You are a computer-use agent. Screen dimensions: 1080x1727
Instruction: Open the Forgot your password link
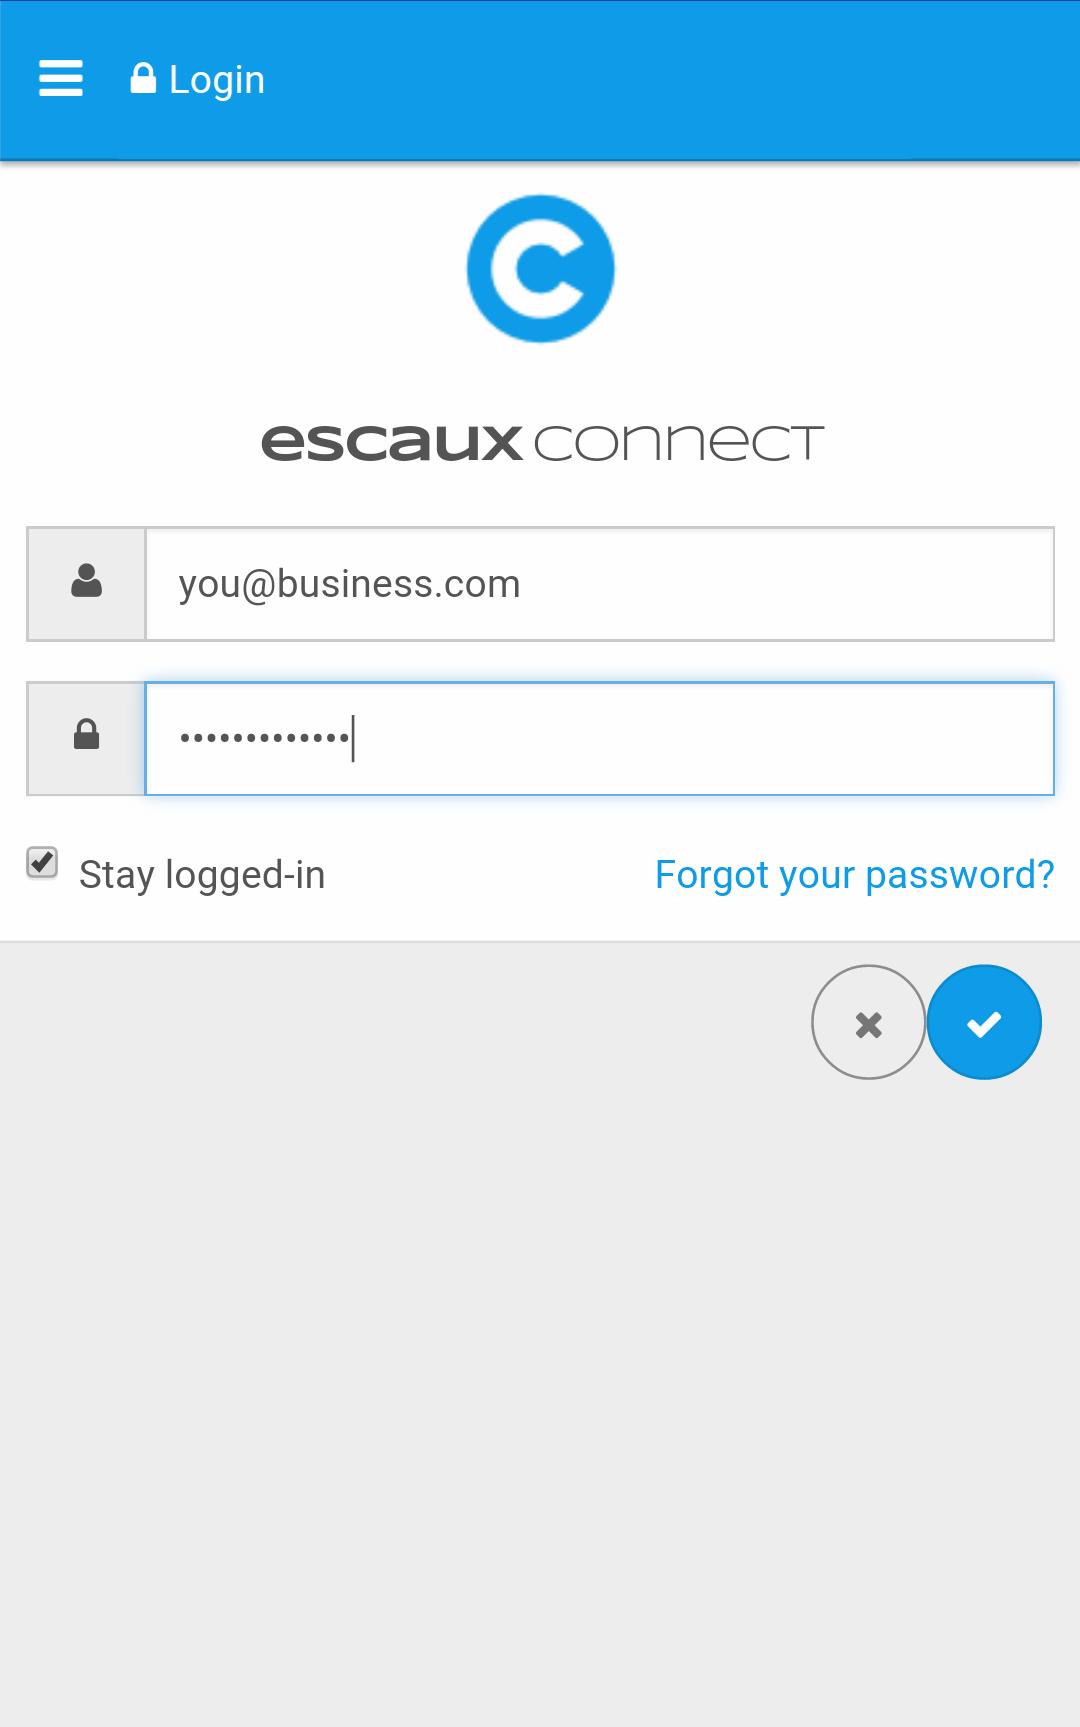(x=854, y=875)
